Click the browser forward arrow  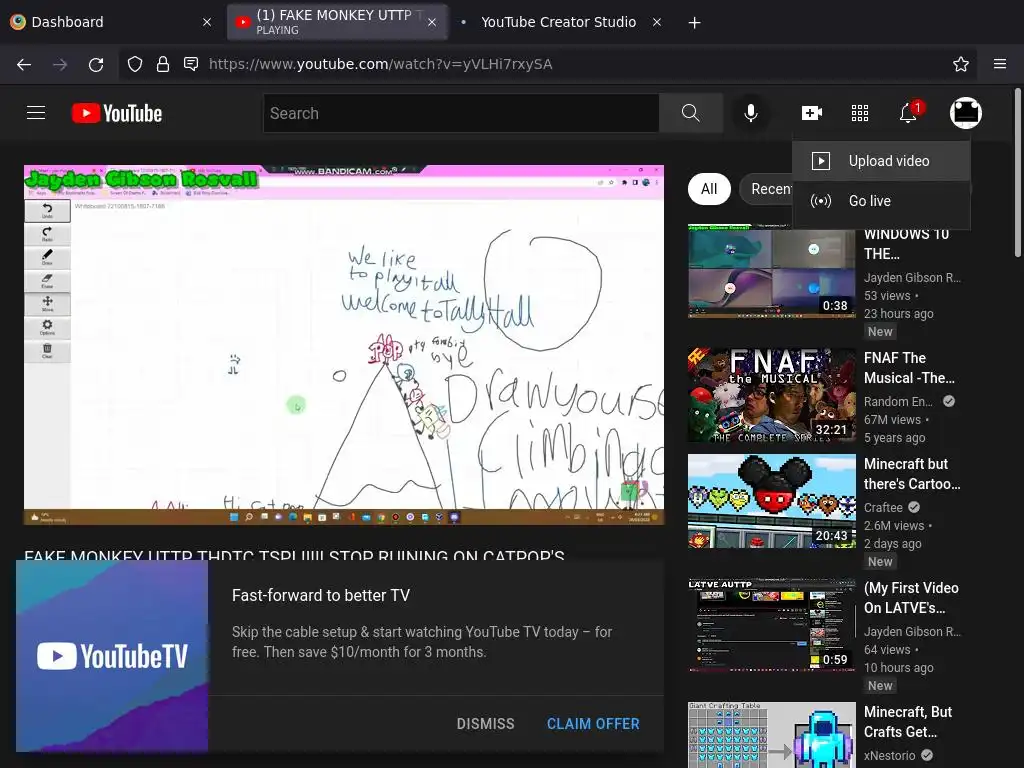pos(60,64)
